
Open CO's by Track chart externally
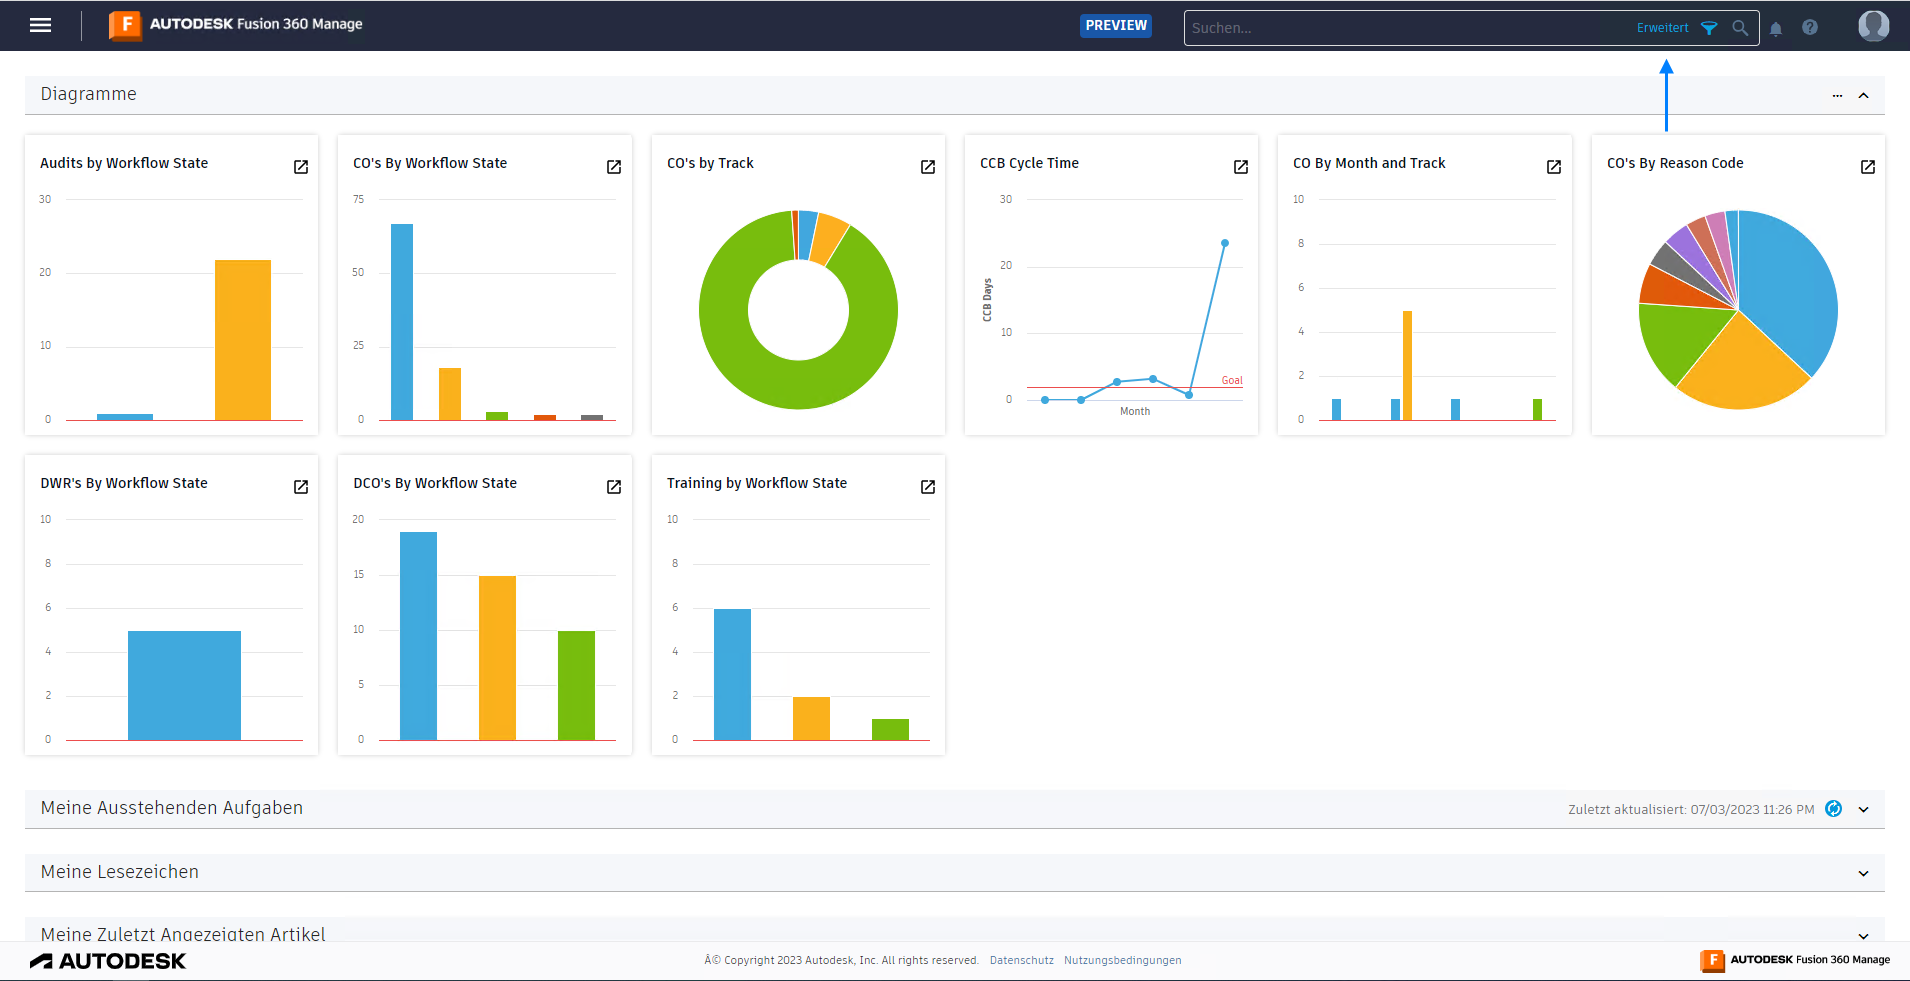(928, 167)
